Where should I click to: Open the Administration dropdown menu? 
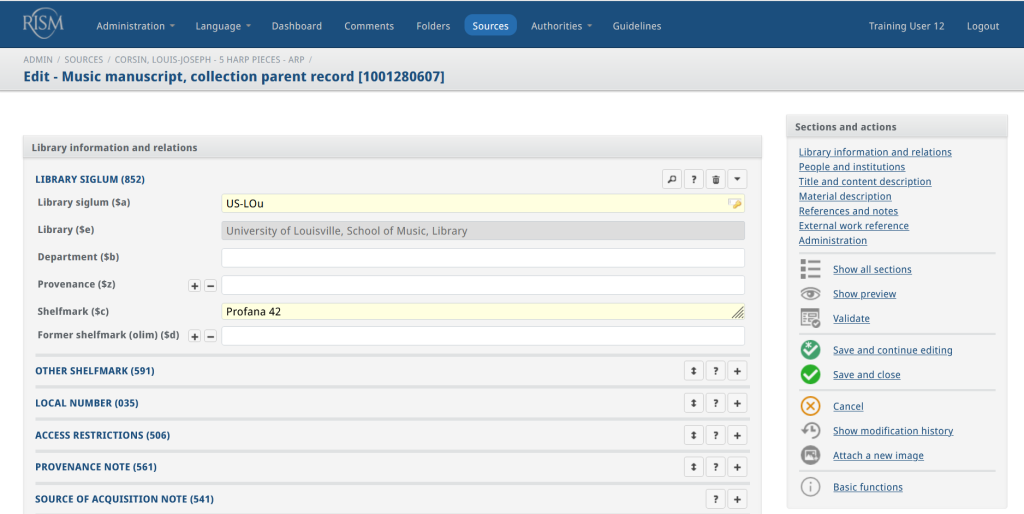135,26
